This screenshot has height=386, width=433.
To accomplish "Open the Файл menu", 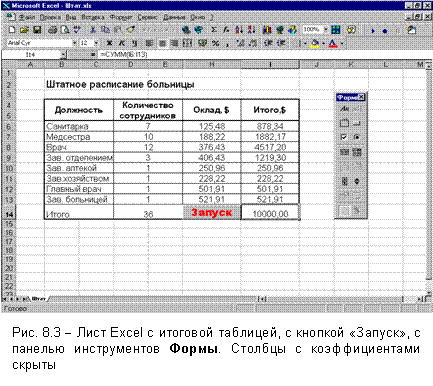I will point(27,17).
